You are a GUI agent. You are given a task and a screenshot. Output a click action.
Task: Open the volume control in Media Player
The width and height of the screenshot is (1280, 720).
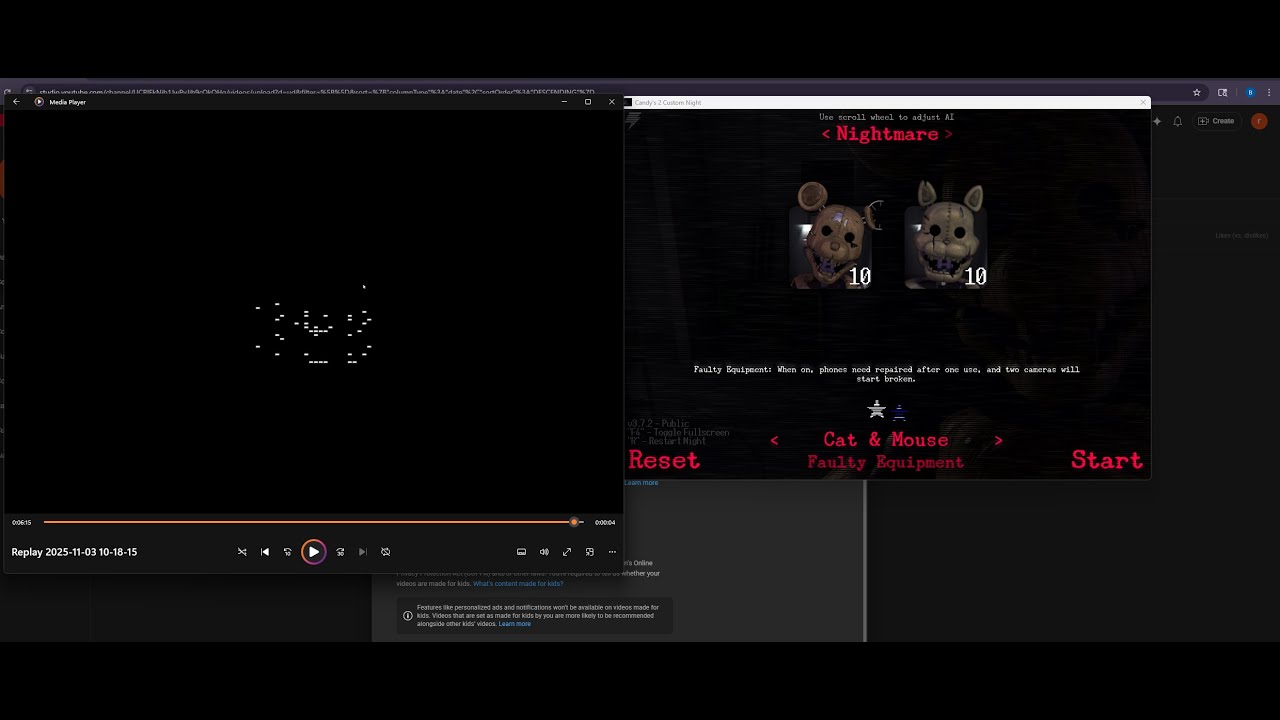coord(544,552)
